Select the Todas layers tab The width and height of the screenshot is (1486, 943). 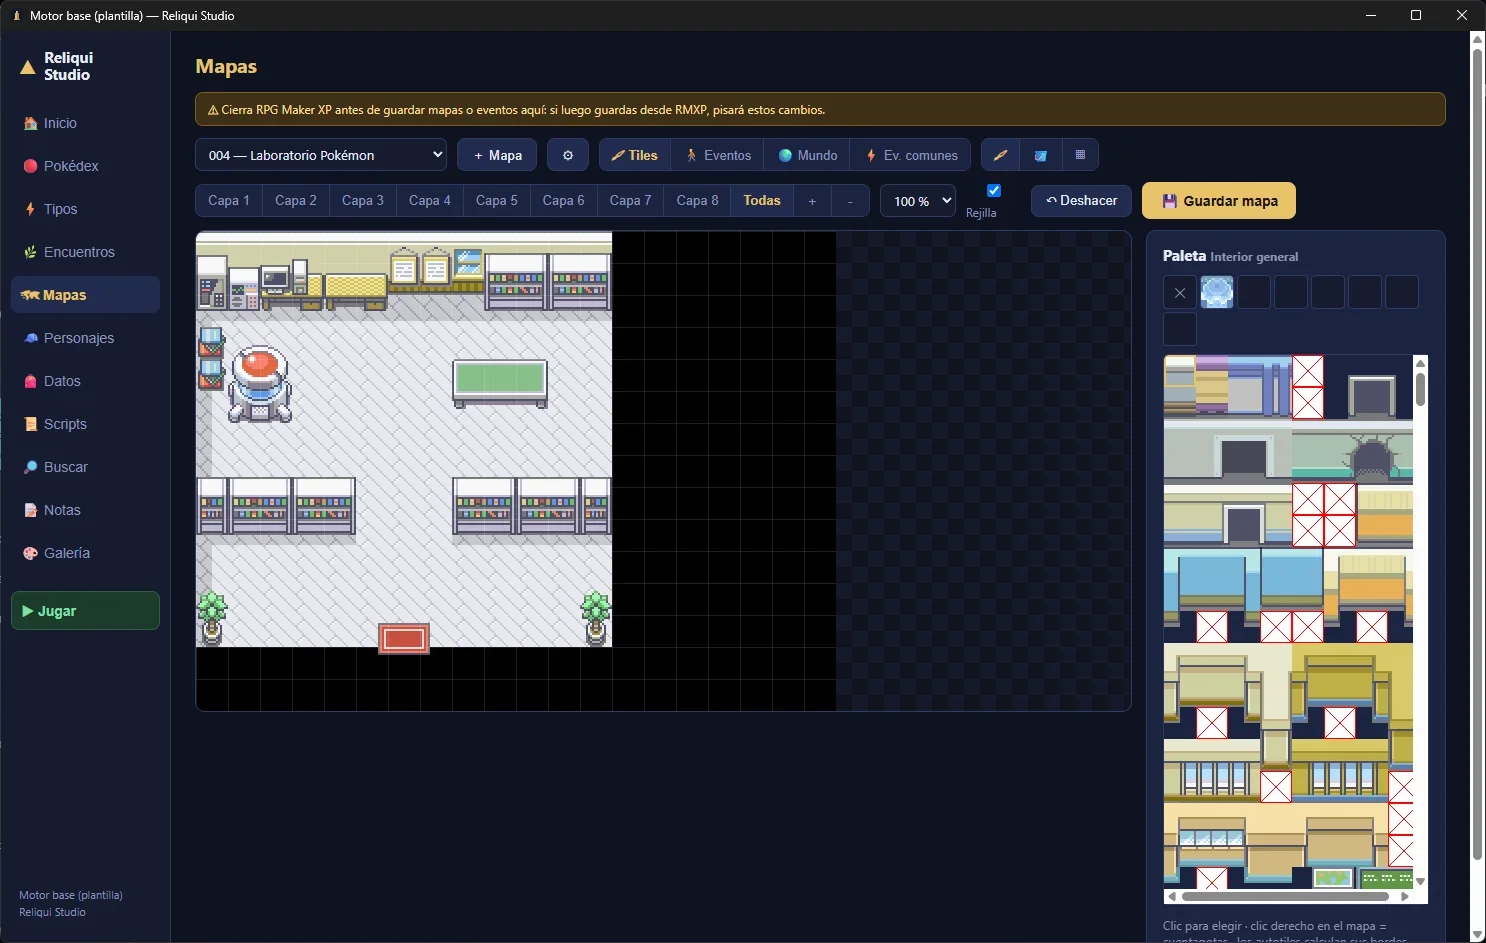tap(762, 201)
